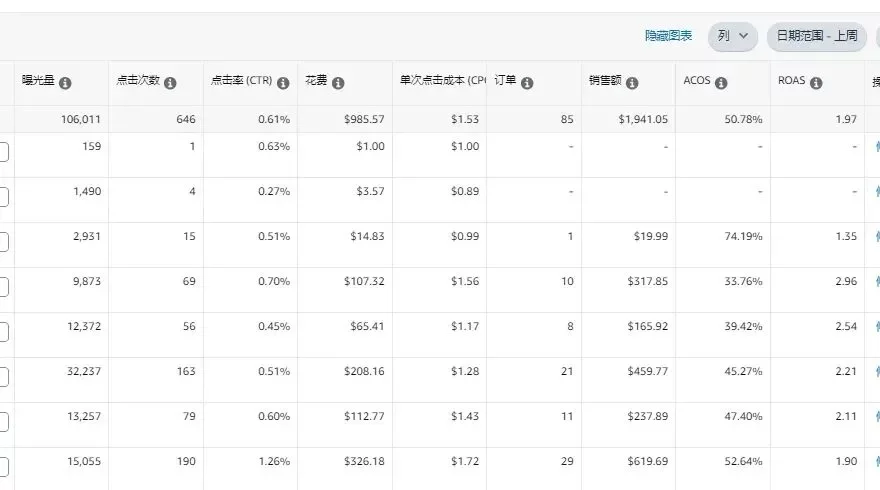Select spend cell $107.32
The height and width of the screenshot is (490, 880).
pos(364,281)
